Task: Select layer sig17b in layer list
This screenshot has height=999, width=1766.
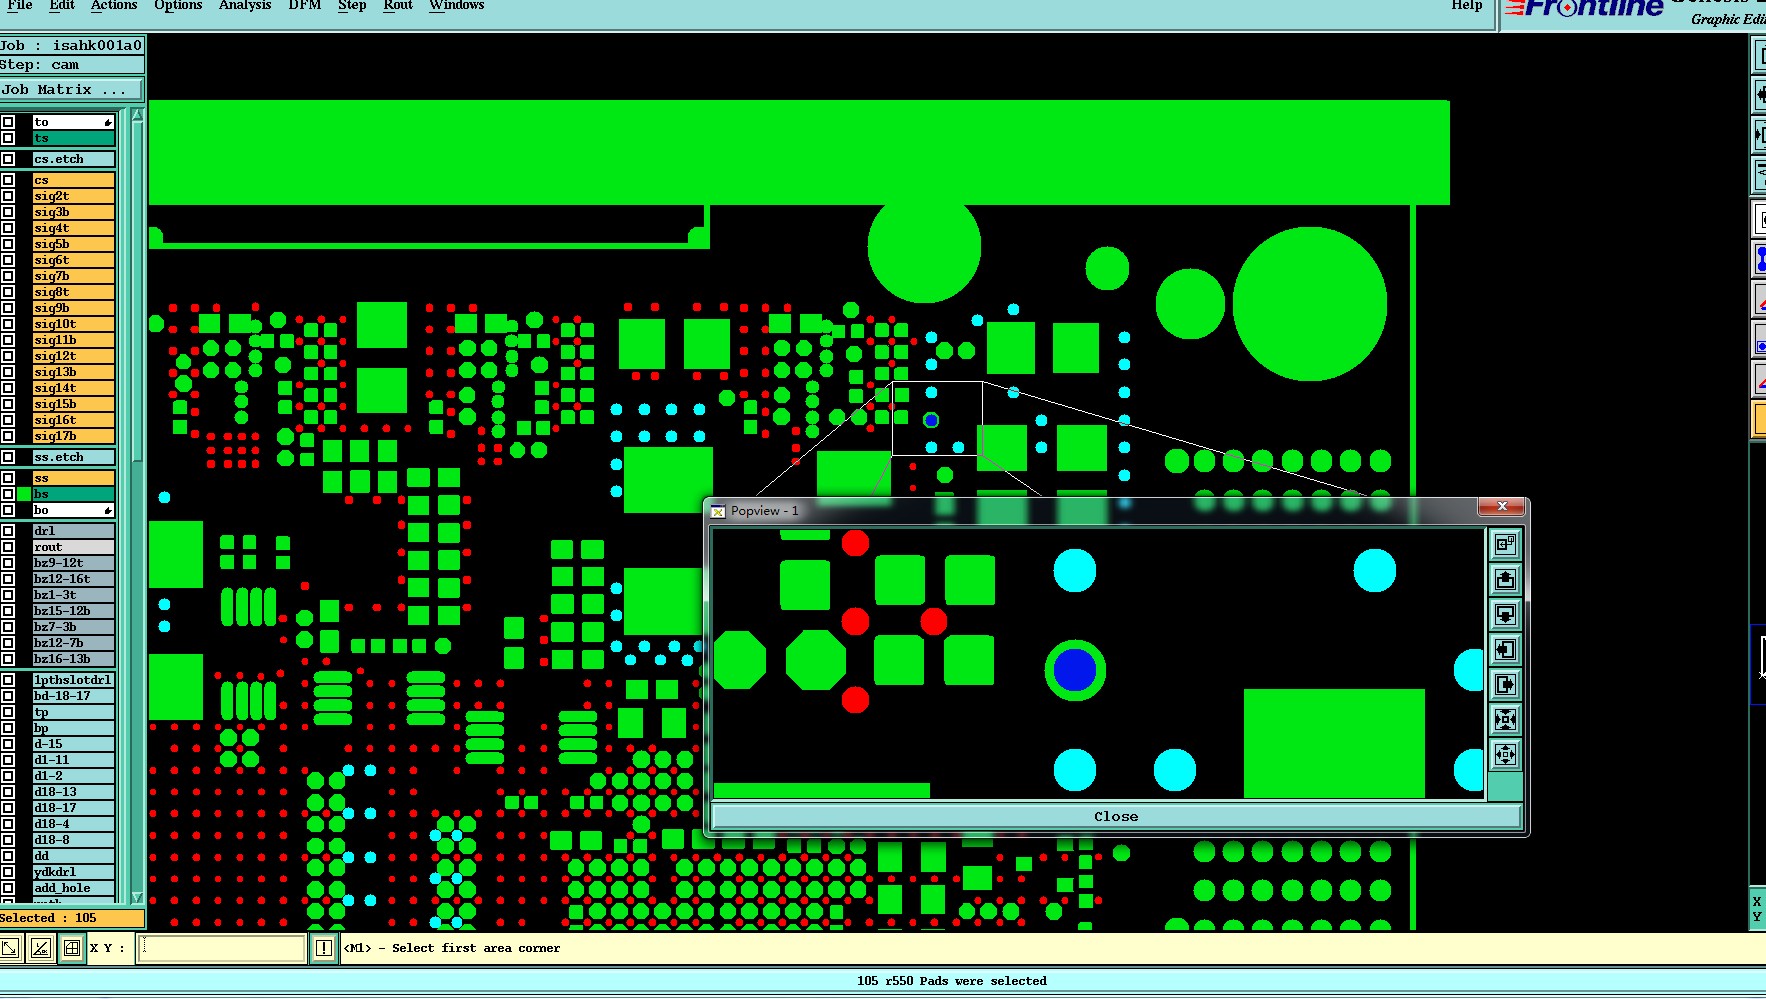Action: 73,436
